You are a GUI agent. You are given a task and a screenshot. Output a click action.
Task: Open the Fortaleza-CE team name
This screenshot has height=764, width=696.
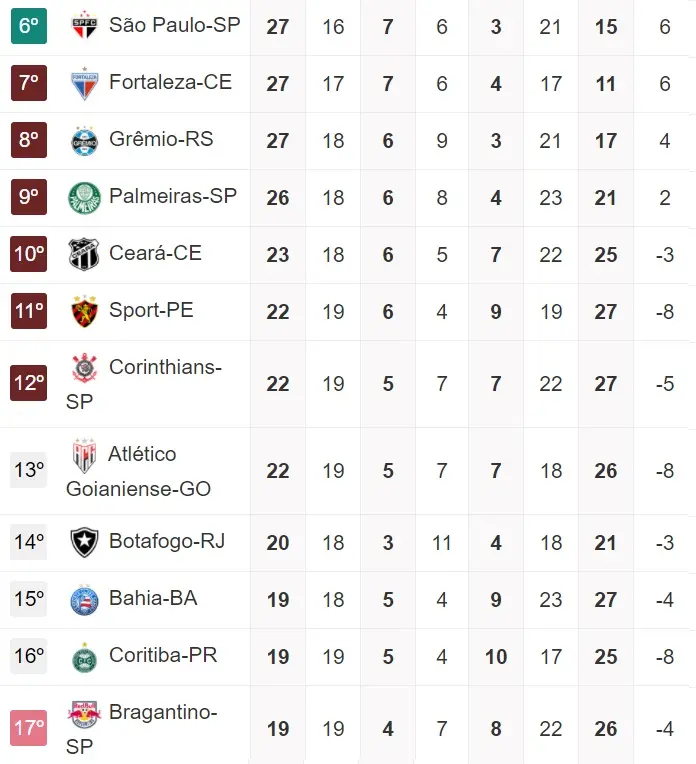[x=170, y=83]
